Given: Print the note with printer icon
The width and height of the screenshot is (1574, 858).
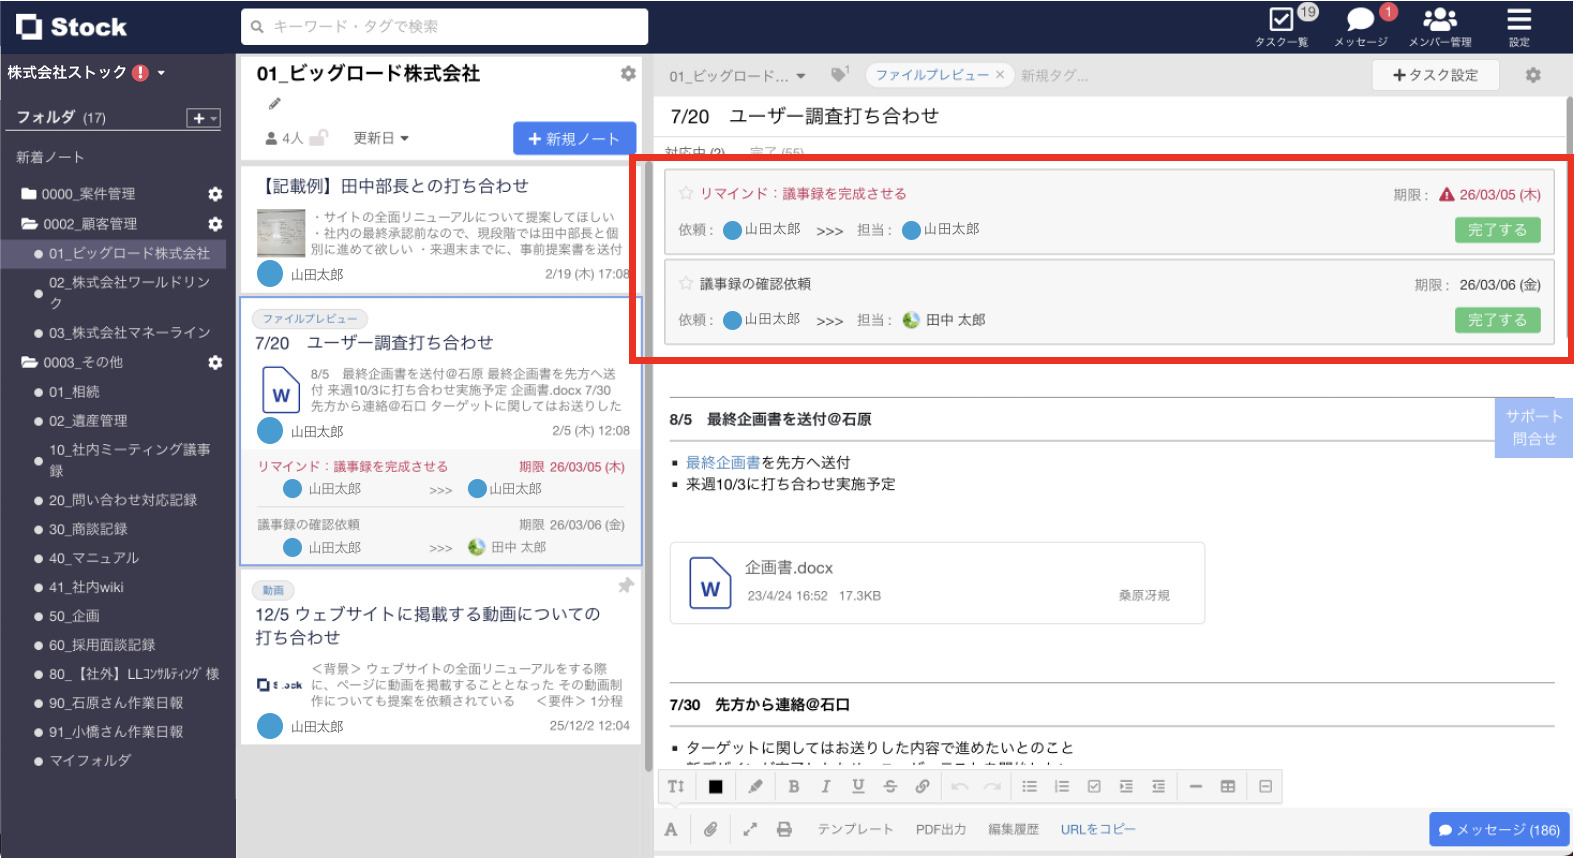Looking at the screenshot, I should click(x=785, y=829).
